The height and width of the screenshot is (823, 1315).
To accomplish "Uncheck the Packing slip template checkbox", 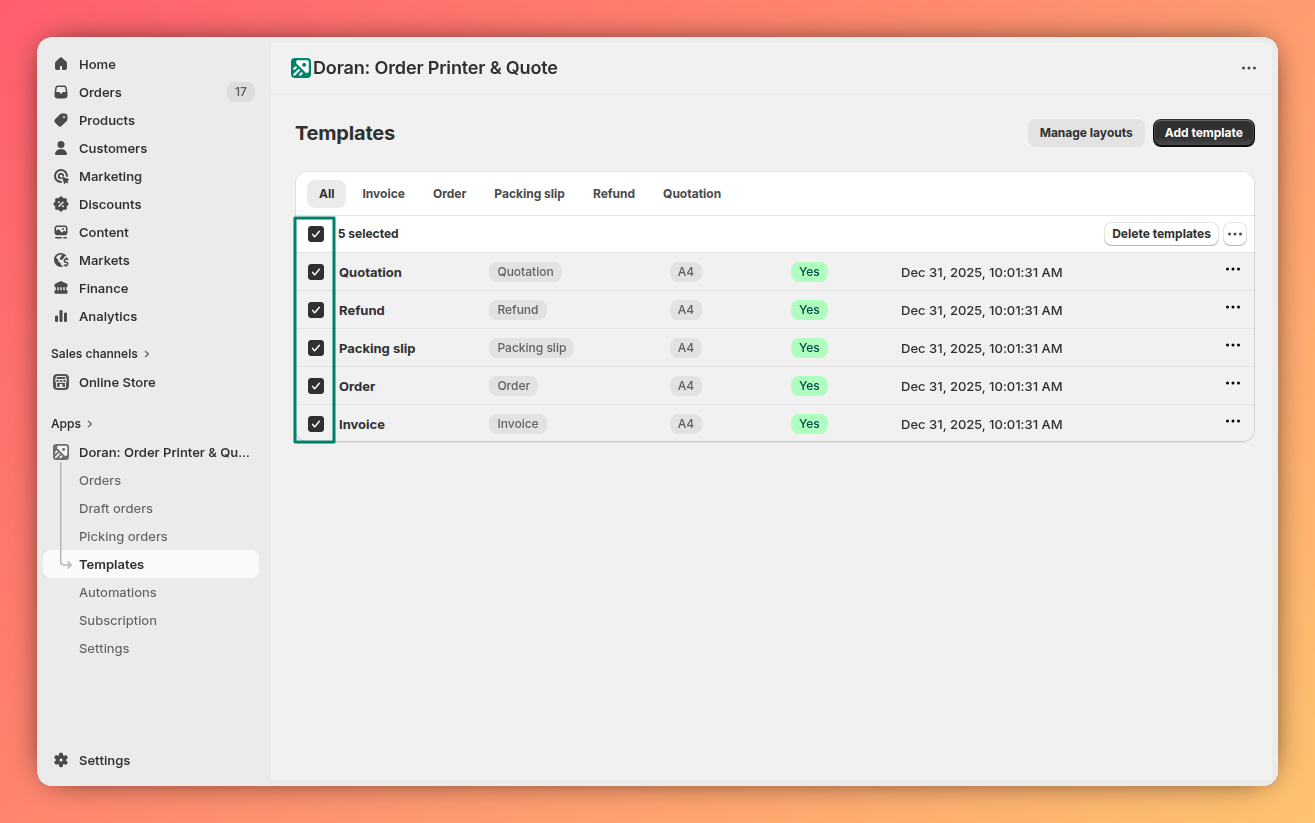I will [x=316, y=348].
